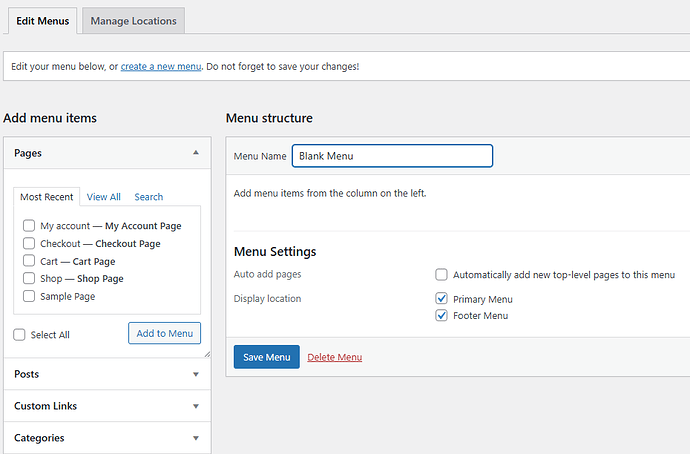Uncheck the Primary Menu display location
This screenshot has width=690, height=454.
click(x=441, y=299)
